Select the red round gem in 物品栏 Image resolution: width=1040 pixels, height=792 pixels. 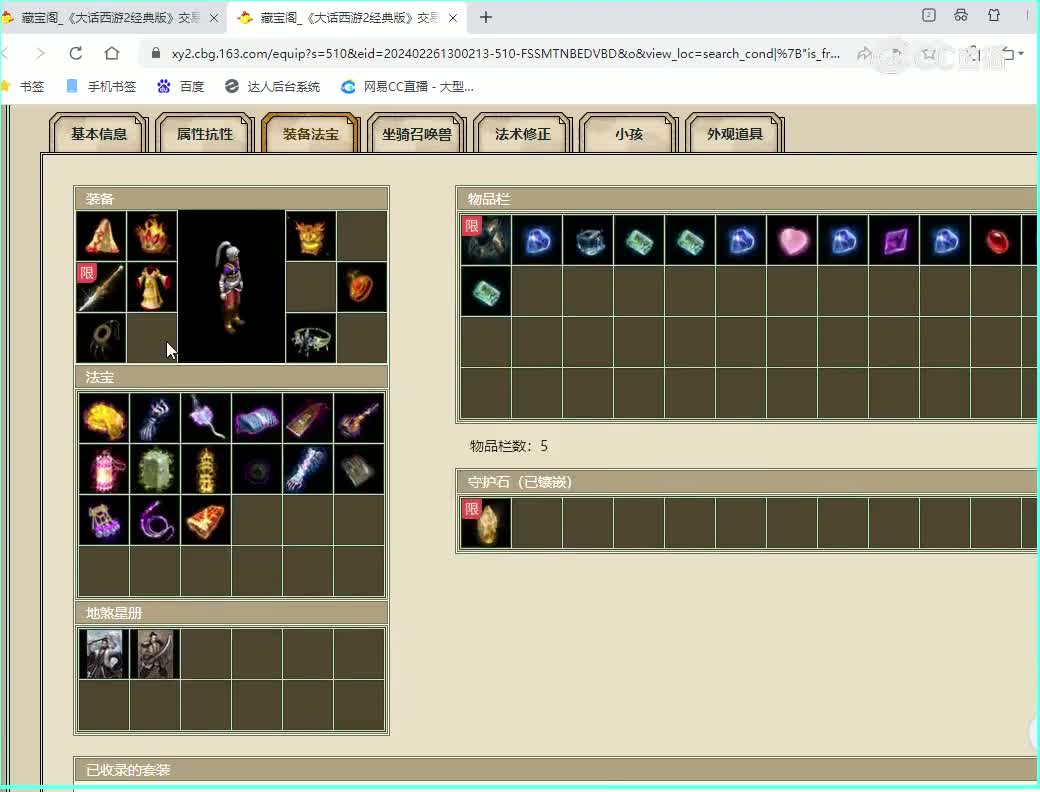click(997, 240)
